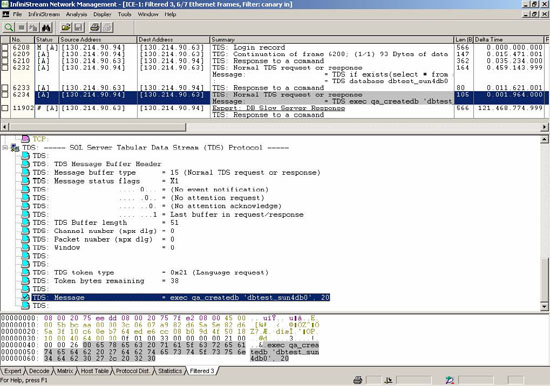
Task: Click the InfiniStream app icon in title bar
Action: click(x=5, y=4)
